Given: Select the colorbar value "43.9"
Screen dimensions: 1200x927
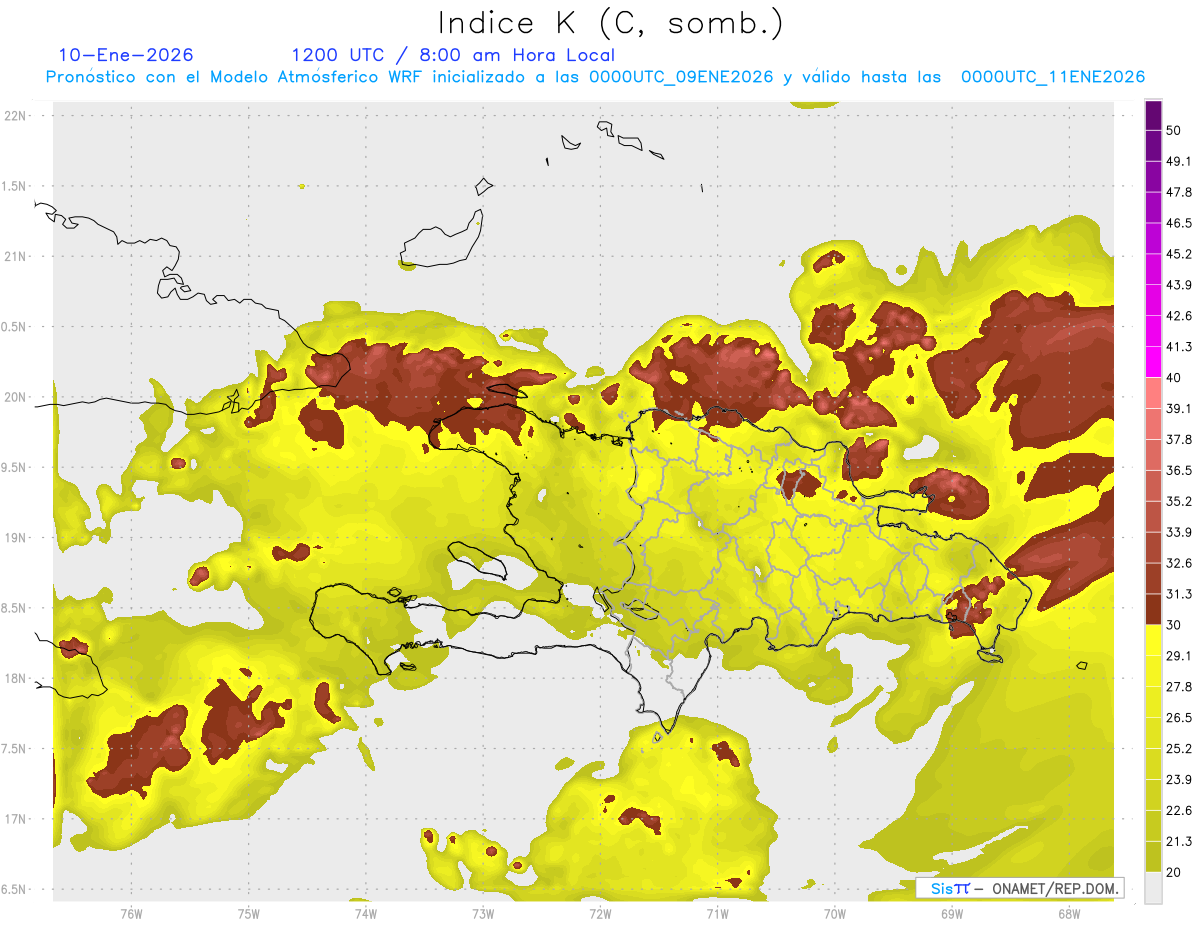Looking at the screenshot, I should 1179,285.
